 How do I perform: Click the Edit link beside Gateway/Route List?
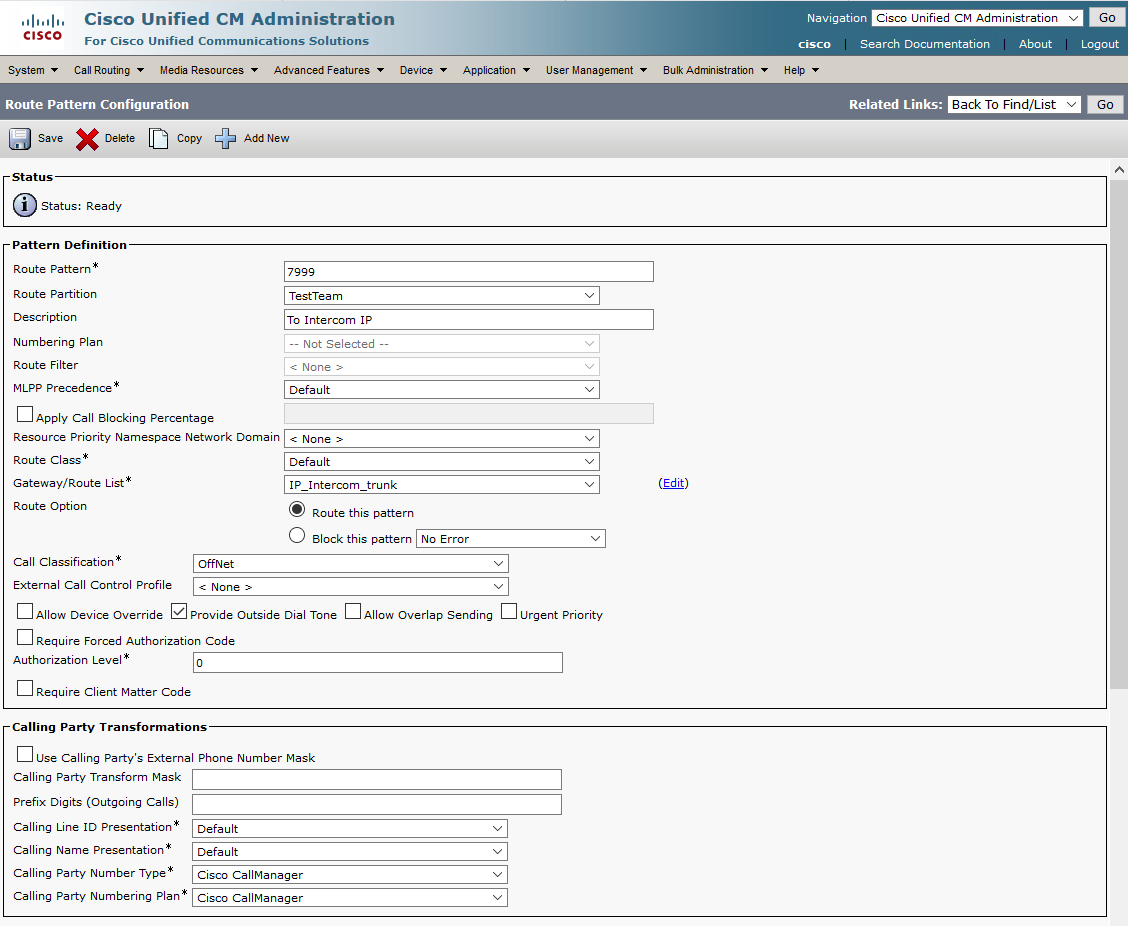673,483
